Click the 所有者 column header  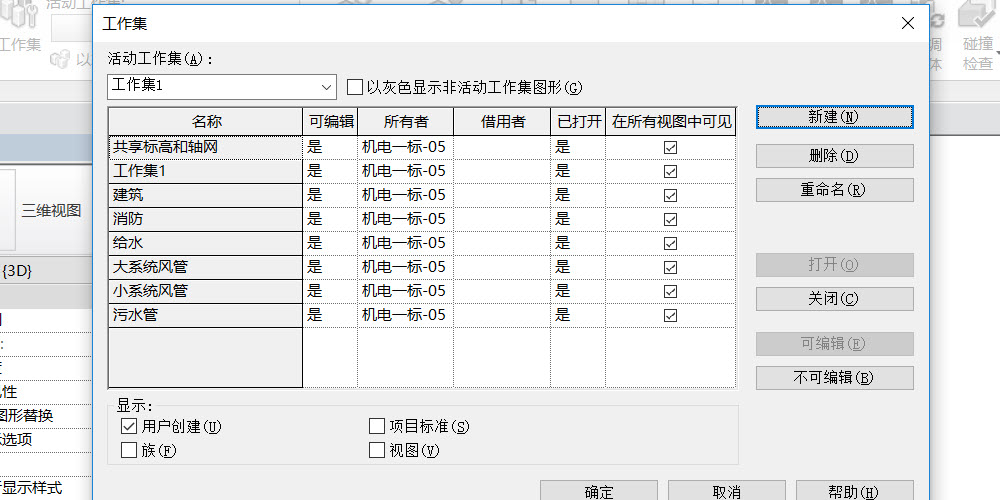pos(406,122)
